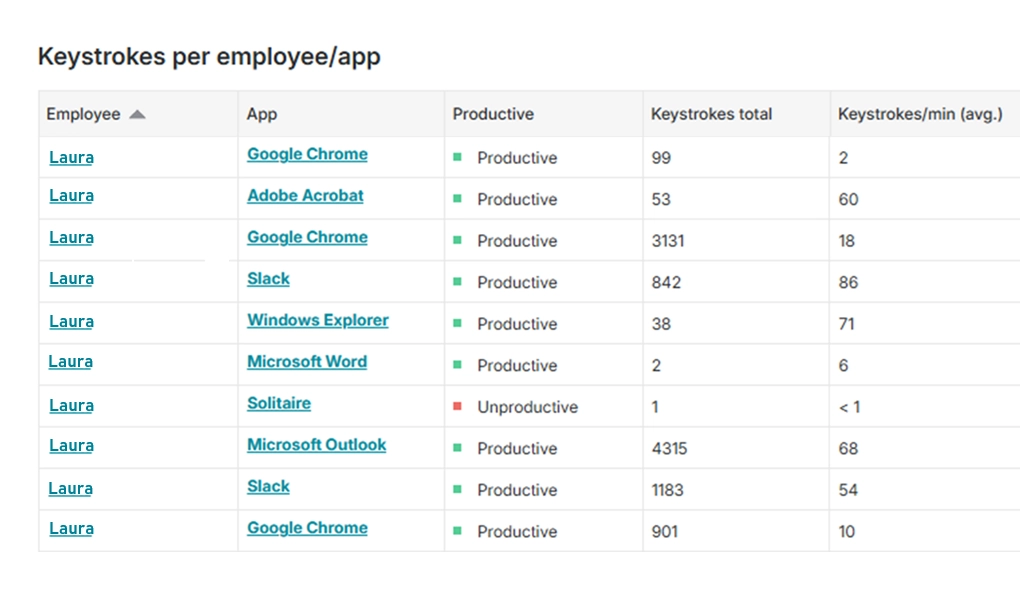Open the Slack link with 842 keystrokes
Screen dimensions: 1020x600
(x=268, y=279)
